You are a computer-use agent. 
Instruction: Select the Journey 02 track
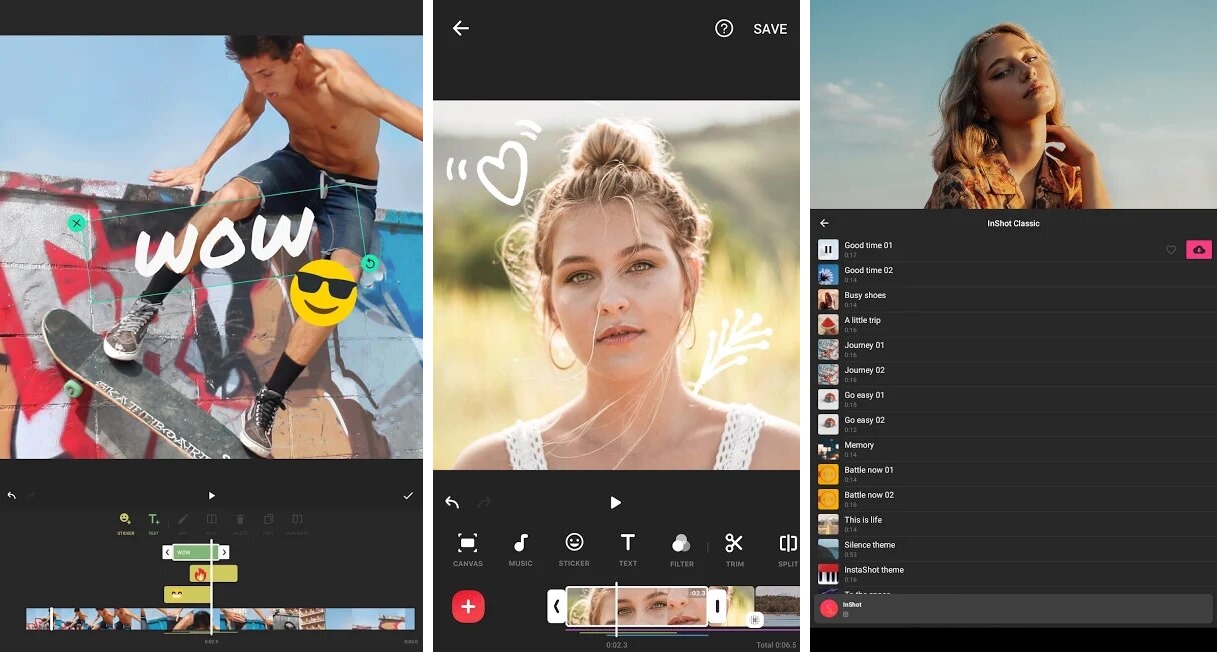1015,375
